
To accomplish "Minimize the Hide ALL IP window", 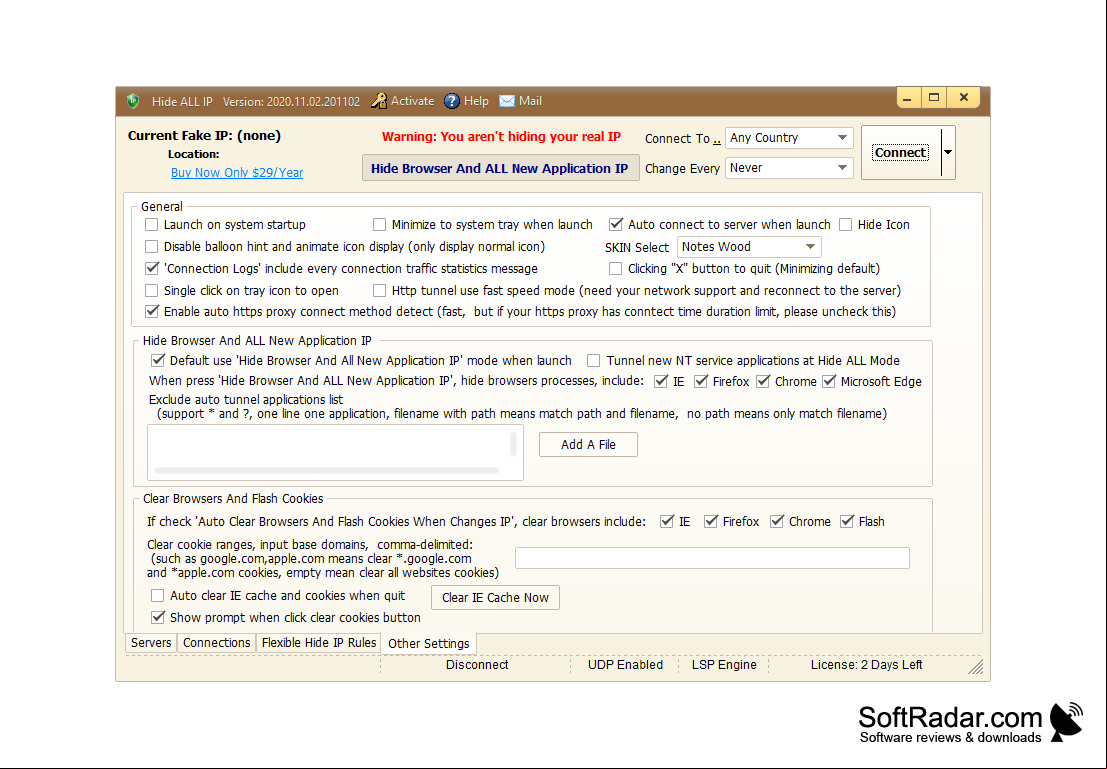I will [908, 97].
